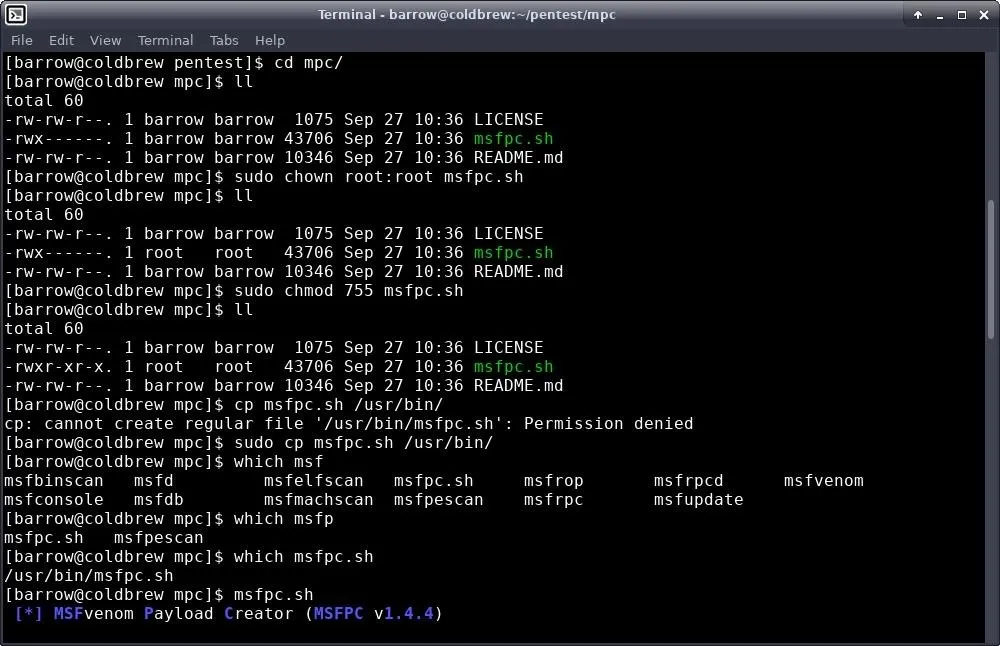This screenshot has width=1000, height=646.
Task: Click the first green msfpc.sh filename
Action: (x=513, y=138)
